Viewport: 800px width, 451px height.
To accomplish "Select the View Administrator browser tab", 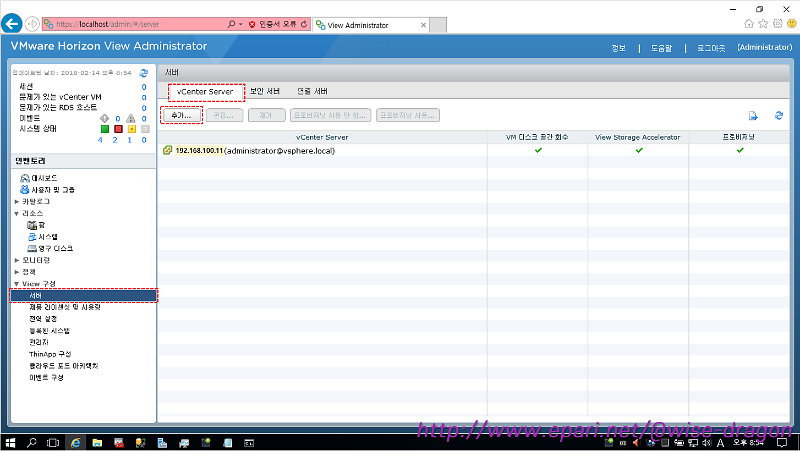I will pyautogui.click(x=370, y=25).
